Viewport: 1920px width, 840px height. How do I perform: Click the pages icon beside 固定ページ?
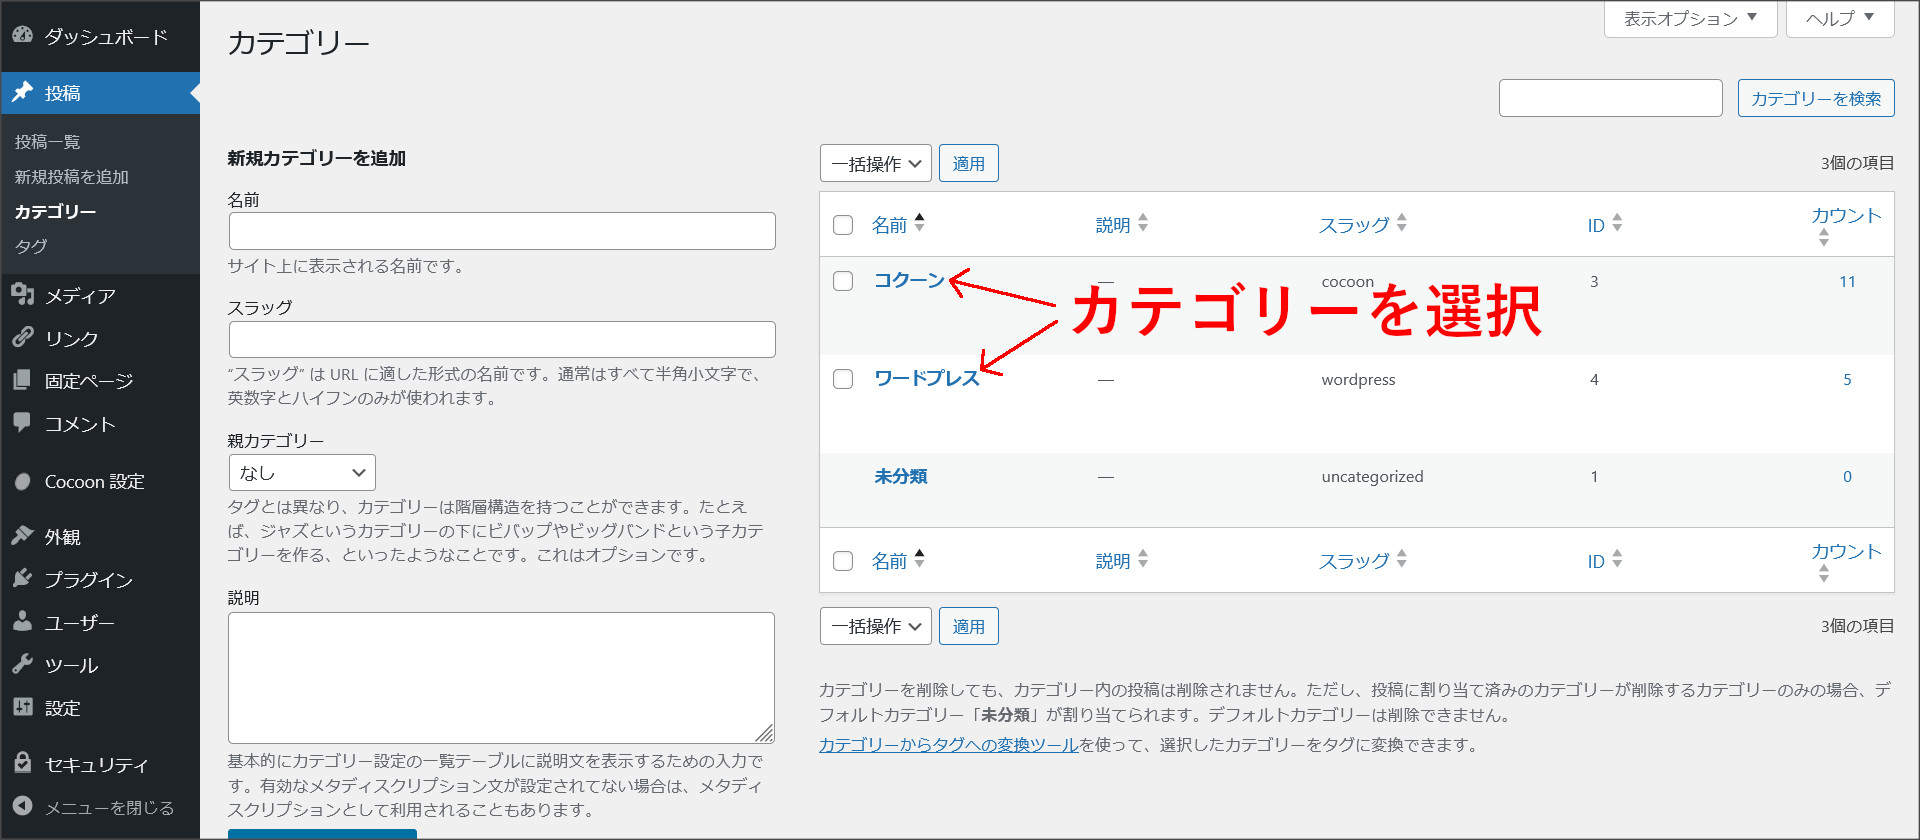tap(23, 380)
